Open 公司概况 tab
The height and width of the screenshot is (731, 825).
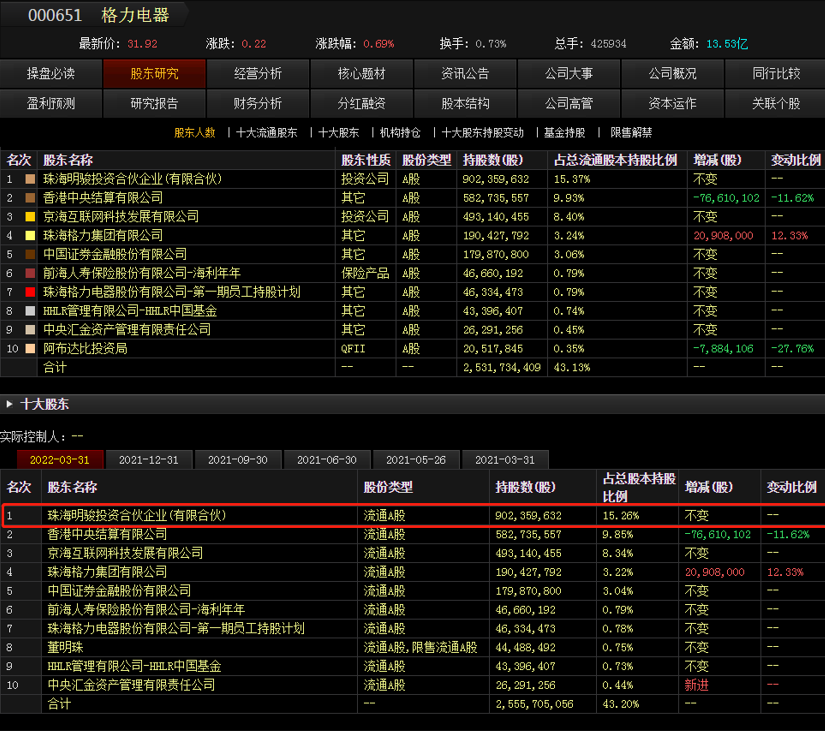(x=672, y=73)
